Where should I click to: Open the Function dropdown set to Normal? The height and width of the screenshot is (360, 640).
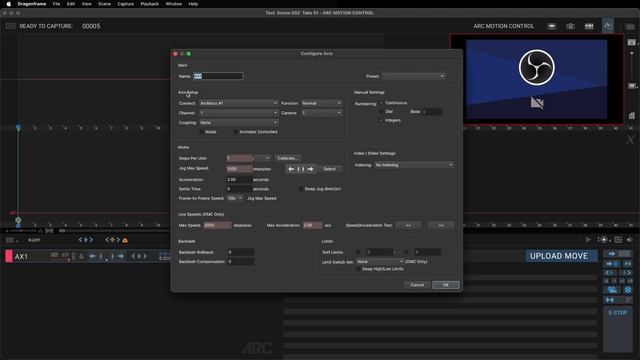point(322,103)
